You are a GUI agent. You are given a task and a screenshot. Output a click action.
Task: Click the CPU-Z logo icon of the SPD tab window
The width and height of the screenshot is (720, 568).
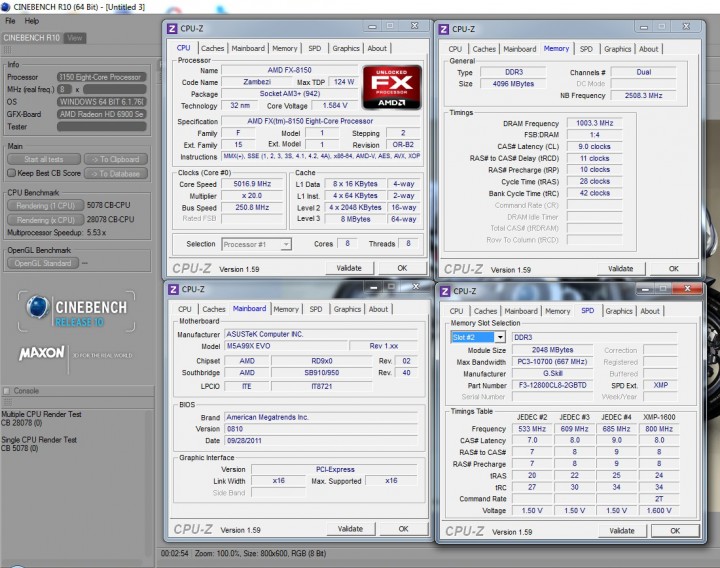[445, 291]
